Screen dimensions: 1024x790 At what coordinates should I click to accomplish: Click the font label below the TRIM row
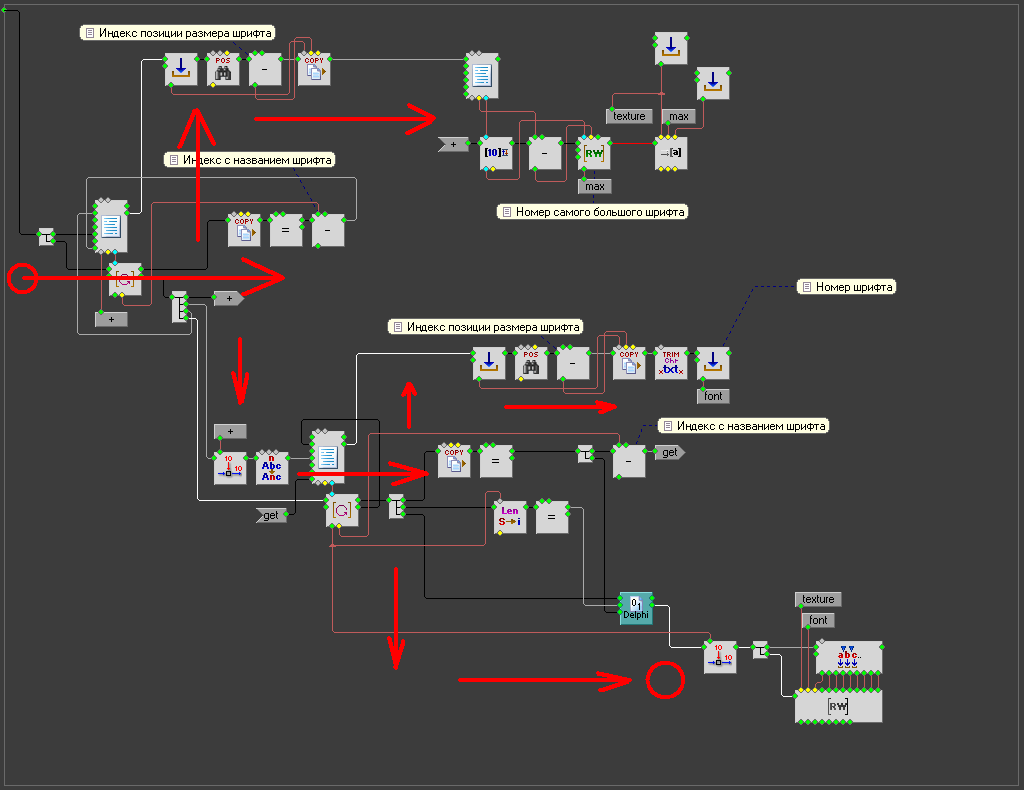click(713, 396)
